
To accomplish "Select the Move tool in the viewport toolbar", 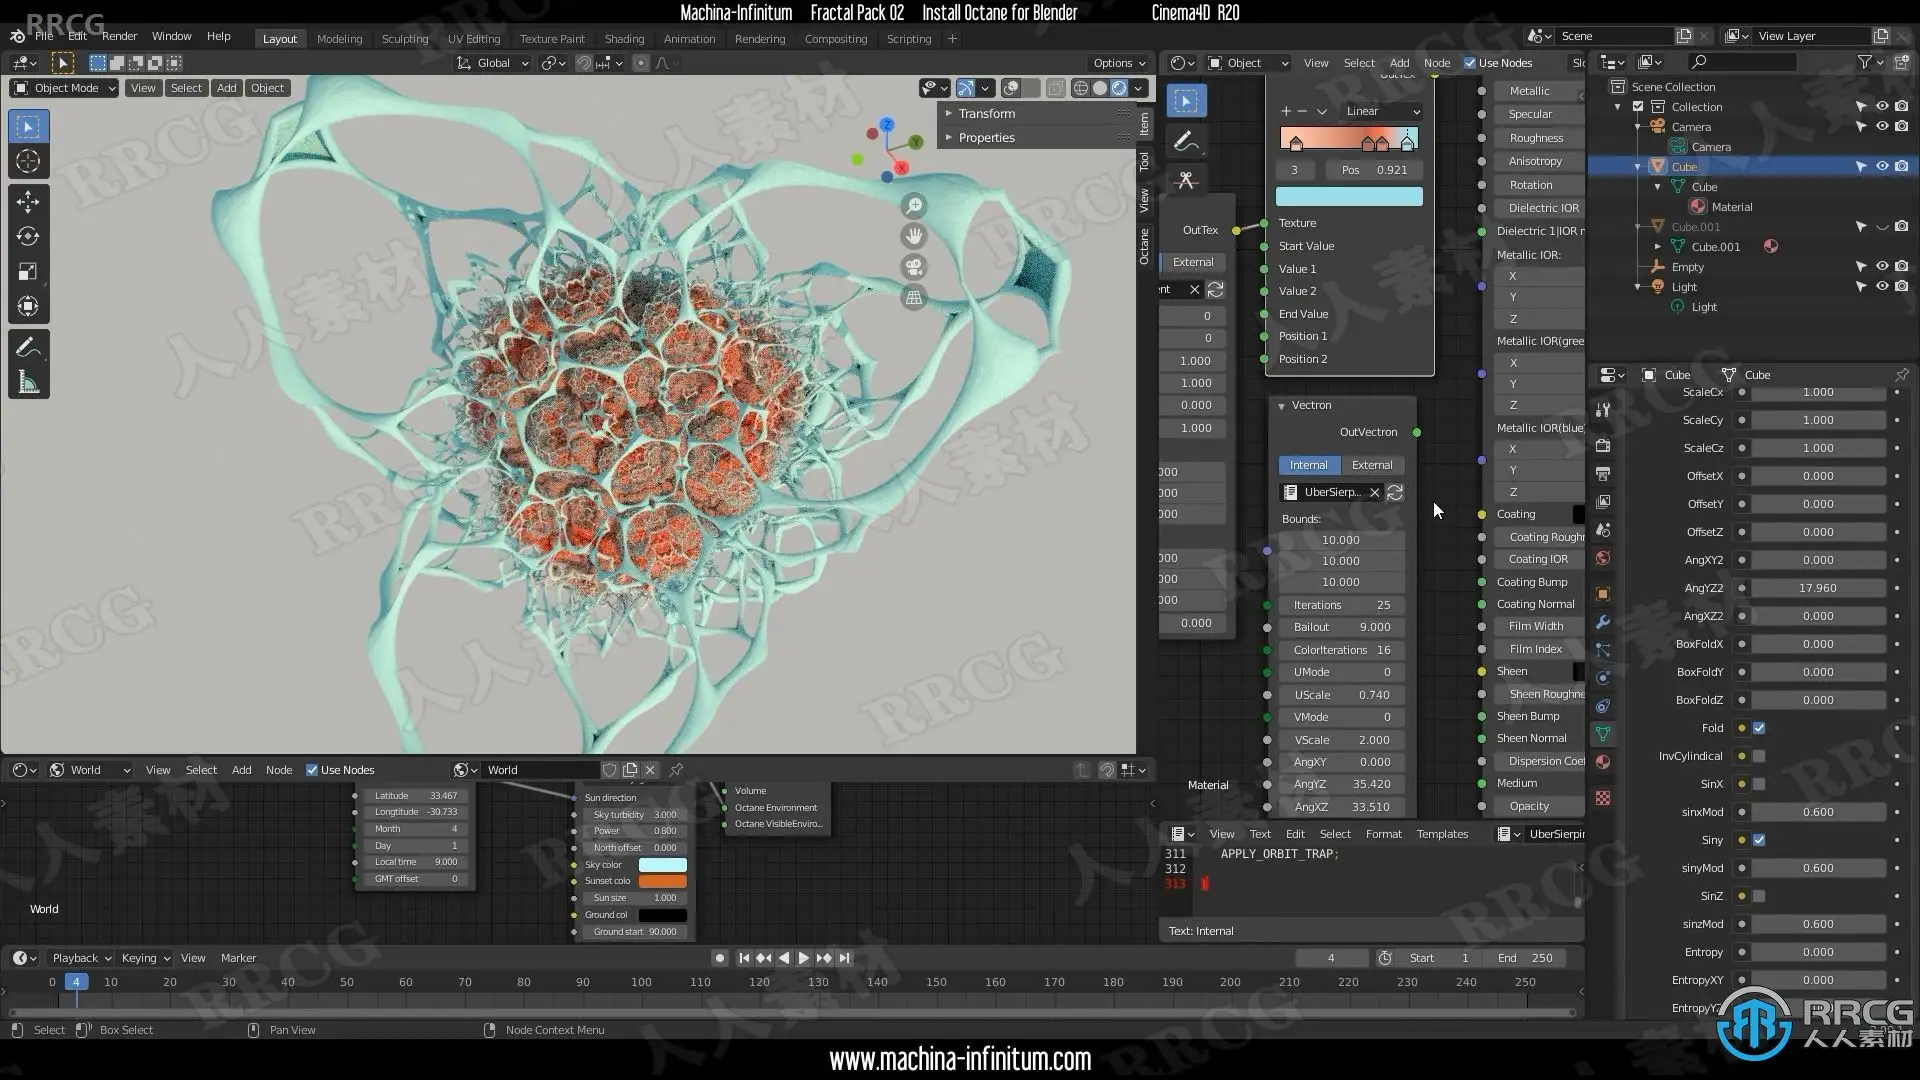I will tap(28, 201).
